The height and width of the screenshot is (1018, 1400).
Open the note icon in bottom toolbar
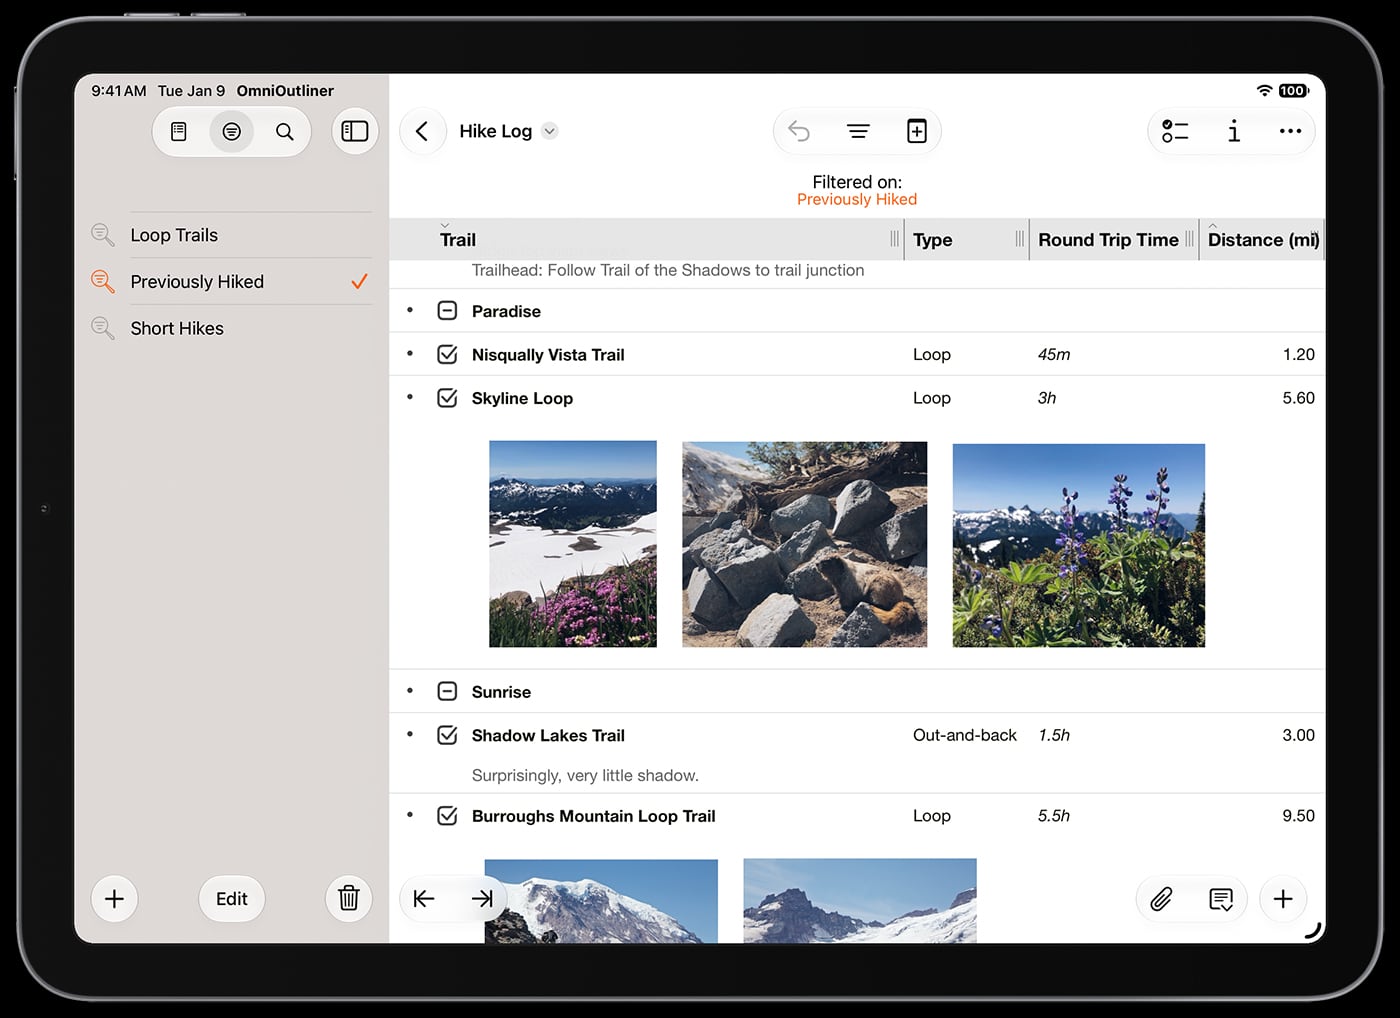1221,899
